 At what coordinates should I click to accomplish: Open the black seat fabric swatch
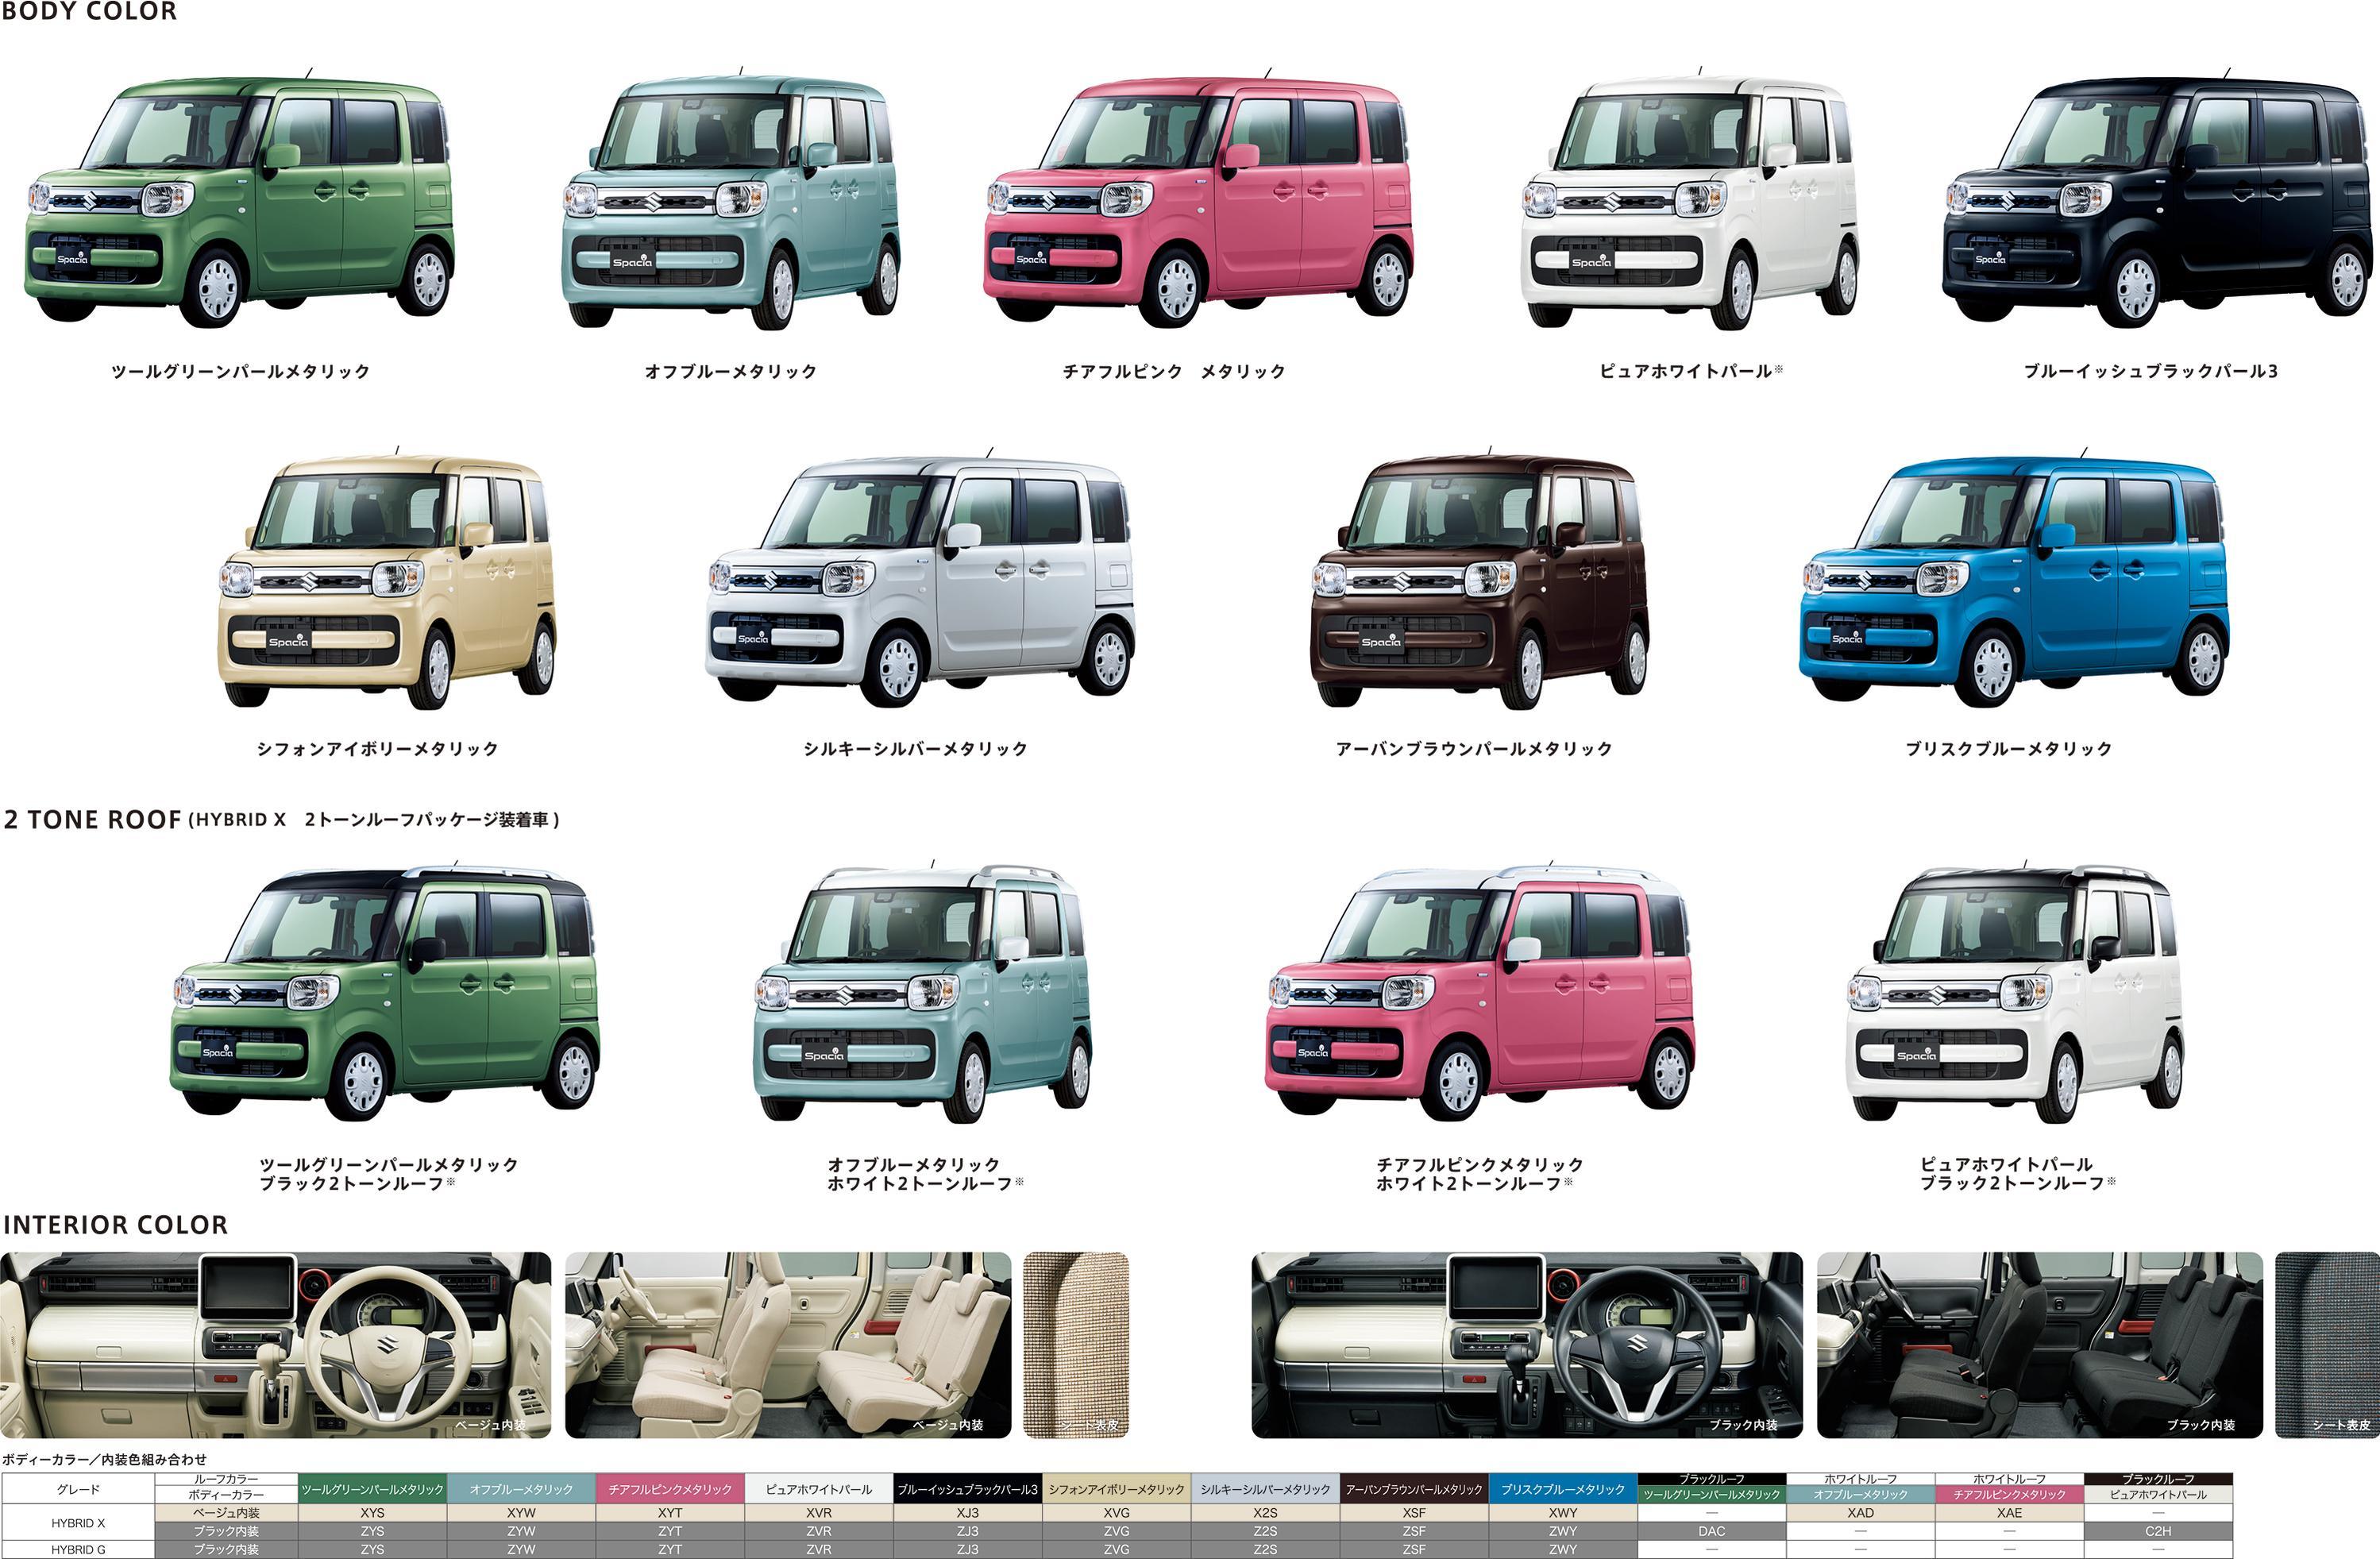[2327, 1345]
